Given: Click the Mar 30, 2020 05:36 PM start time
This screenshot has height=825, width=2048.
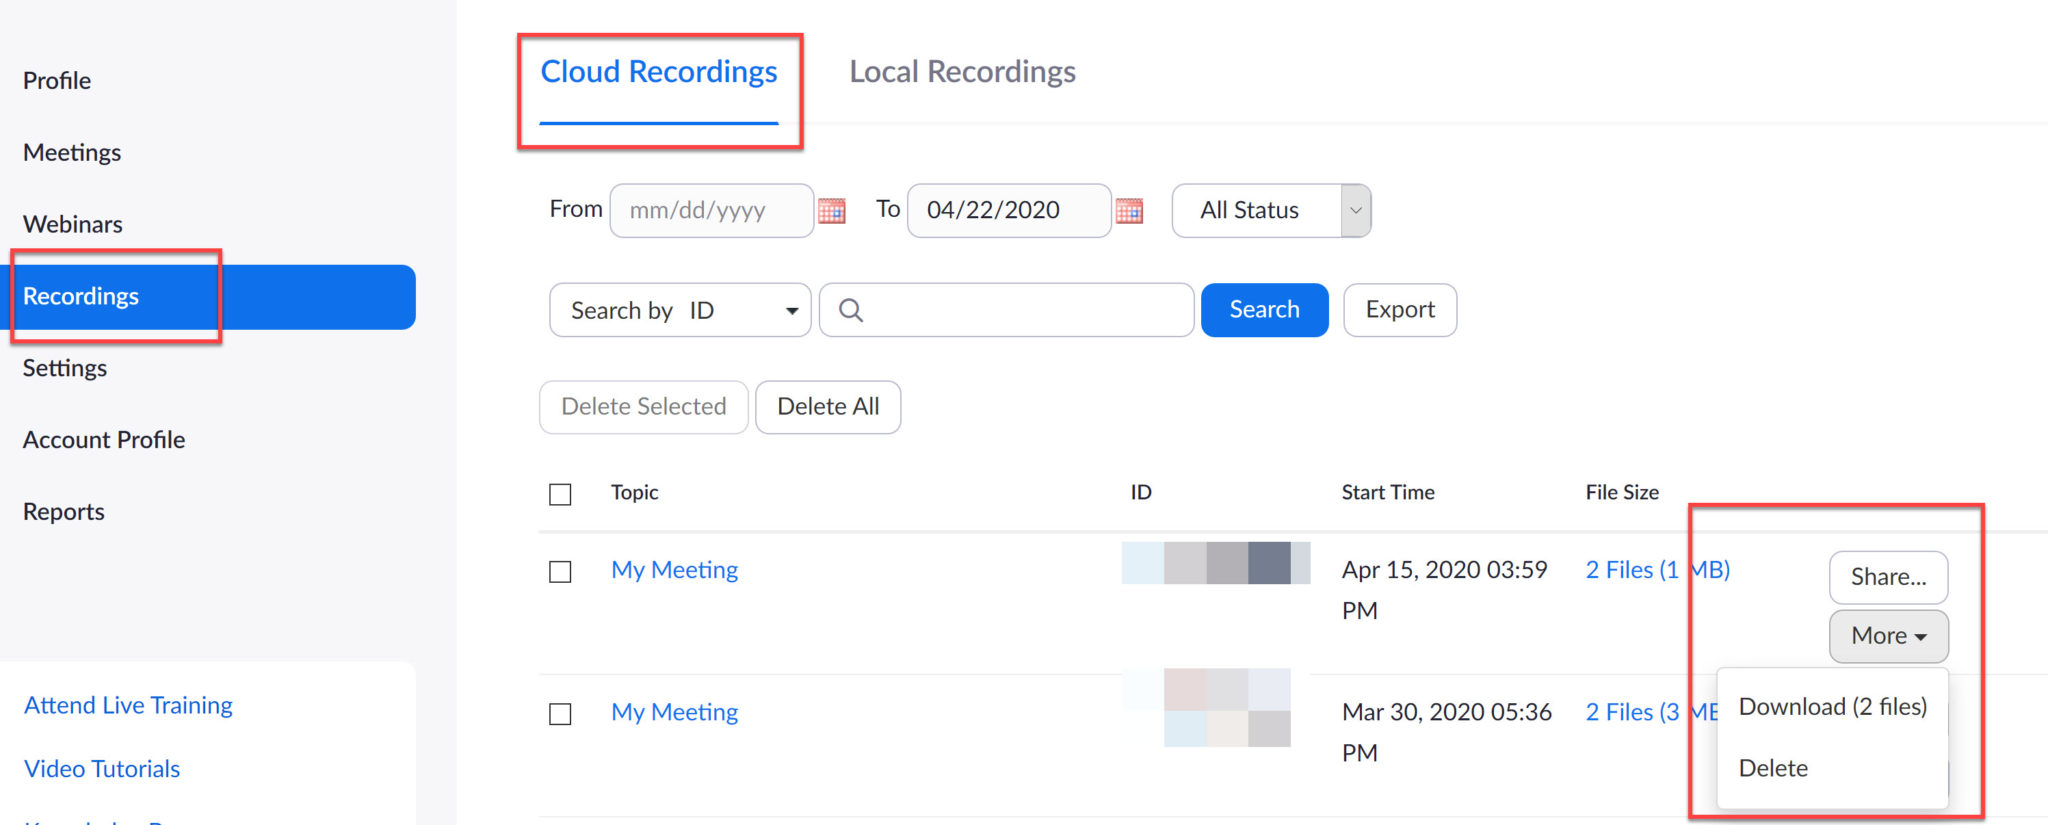Looking at the screenshot, I should point(1447,732).
